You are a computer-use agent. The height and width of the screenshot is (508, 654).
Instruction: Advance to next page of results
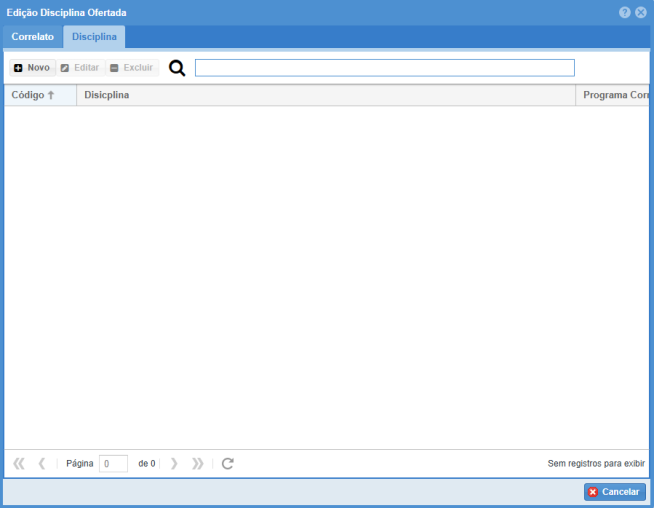(x=174, y=463)
